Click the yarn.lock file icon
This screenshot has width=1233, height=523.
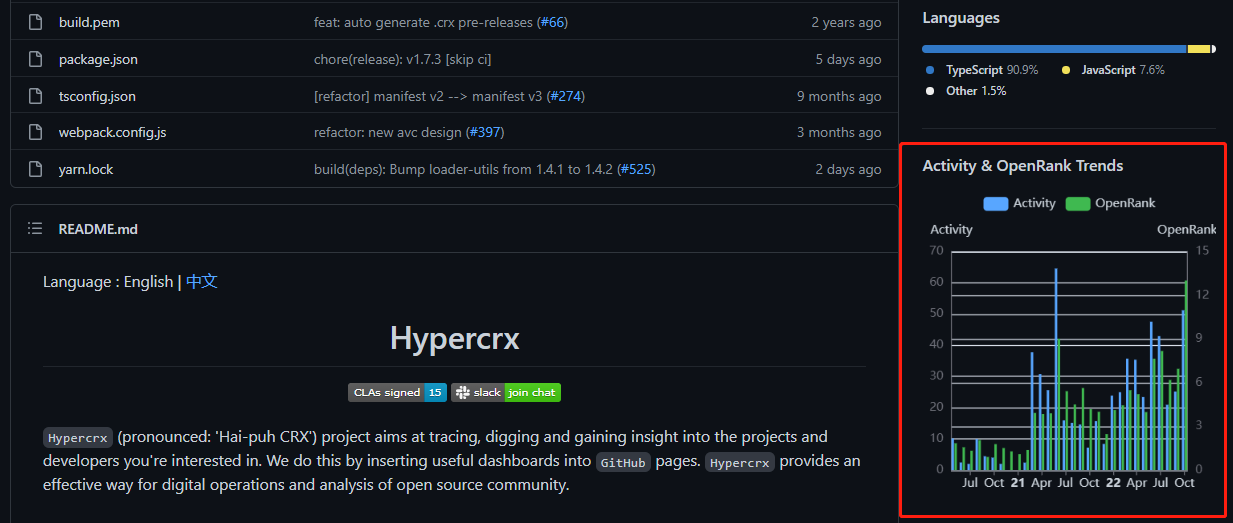[35, 169]
